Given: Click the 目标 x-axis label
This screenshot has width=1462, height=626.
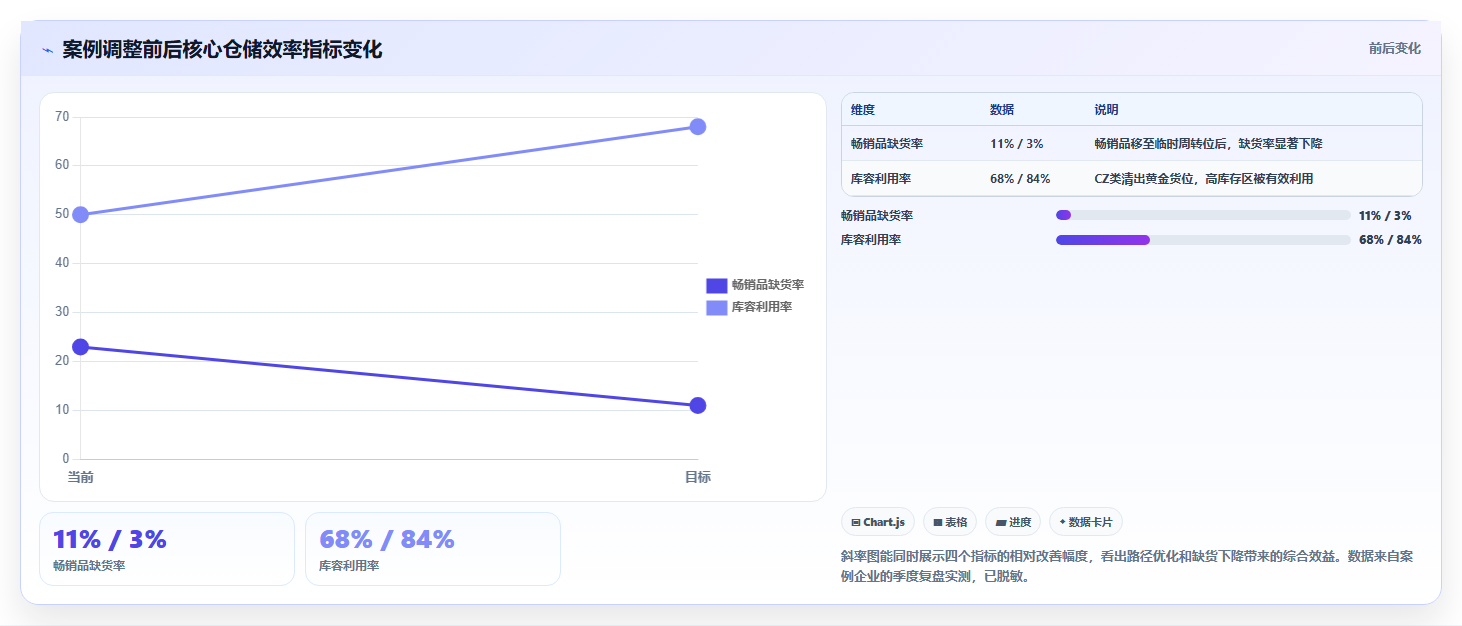Looking at the screenshot, I should click(698, 477).
